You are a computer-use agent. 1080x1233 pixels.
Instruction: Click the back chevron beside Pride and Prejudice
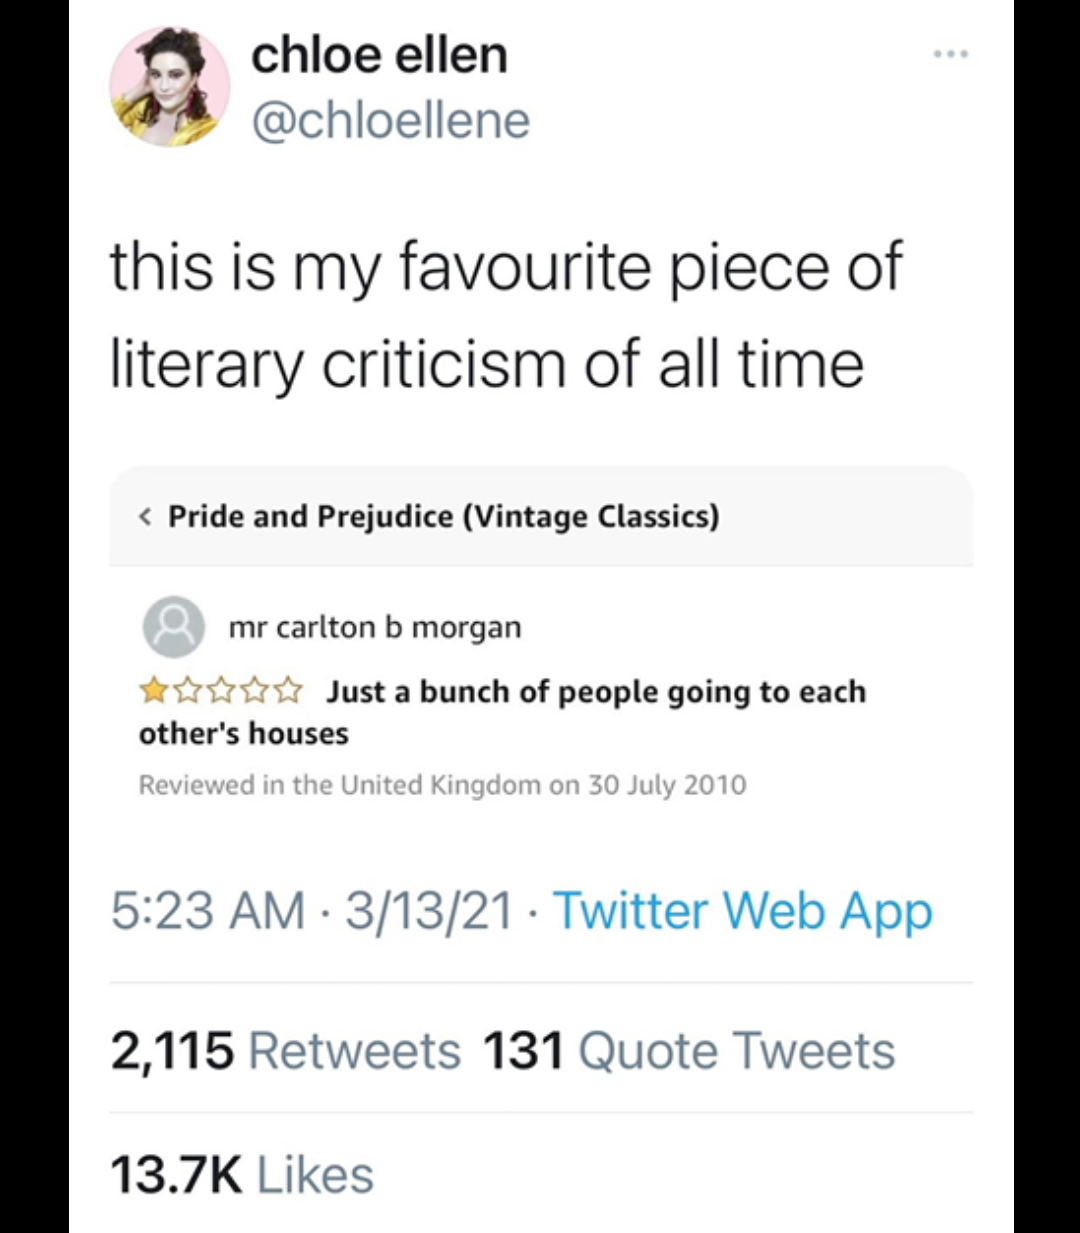[146, 516]
